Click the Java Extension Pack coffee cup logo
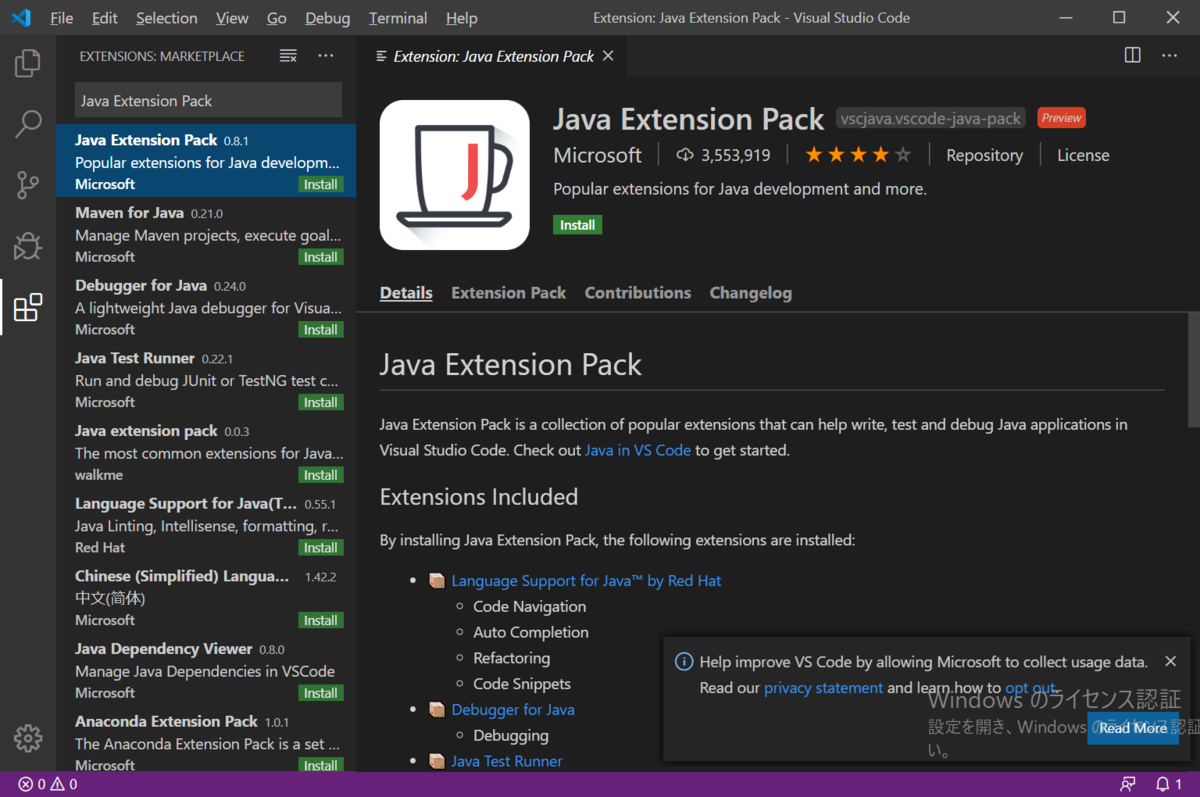The width and height of the screenshot is (1200, 797). tap(454, 175)
